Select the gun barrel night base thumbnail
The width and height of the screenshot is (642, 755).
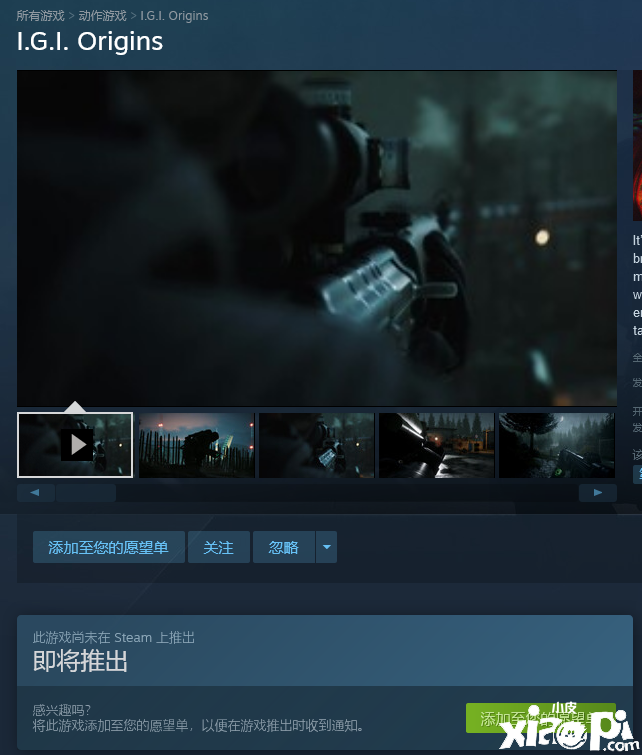tap(436, 445)
